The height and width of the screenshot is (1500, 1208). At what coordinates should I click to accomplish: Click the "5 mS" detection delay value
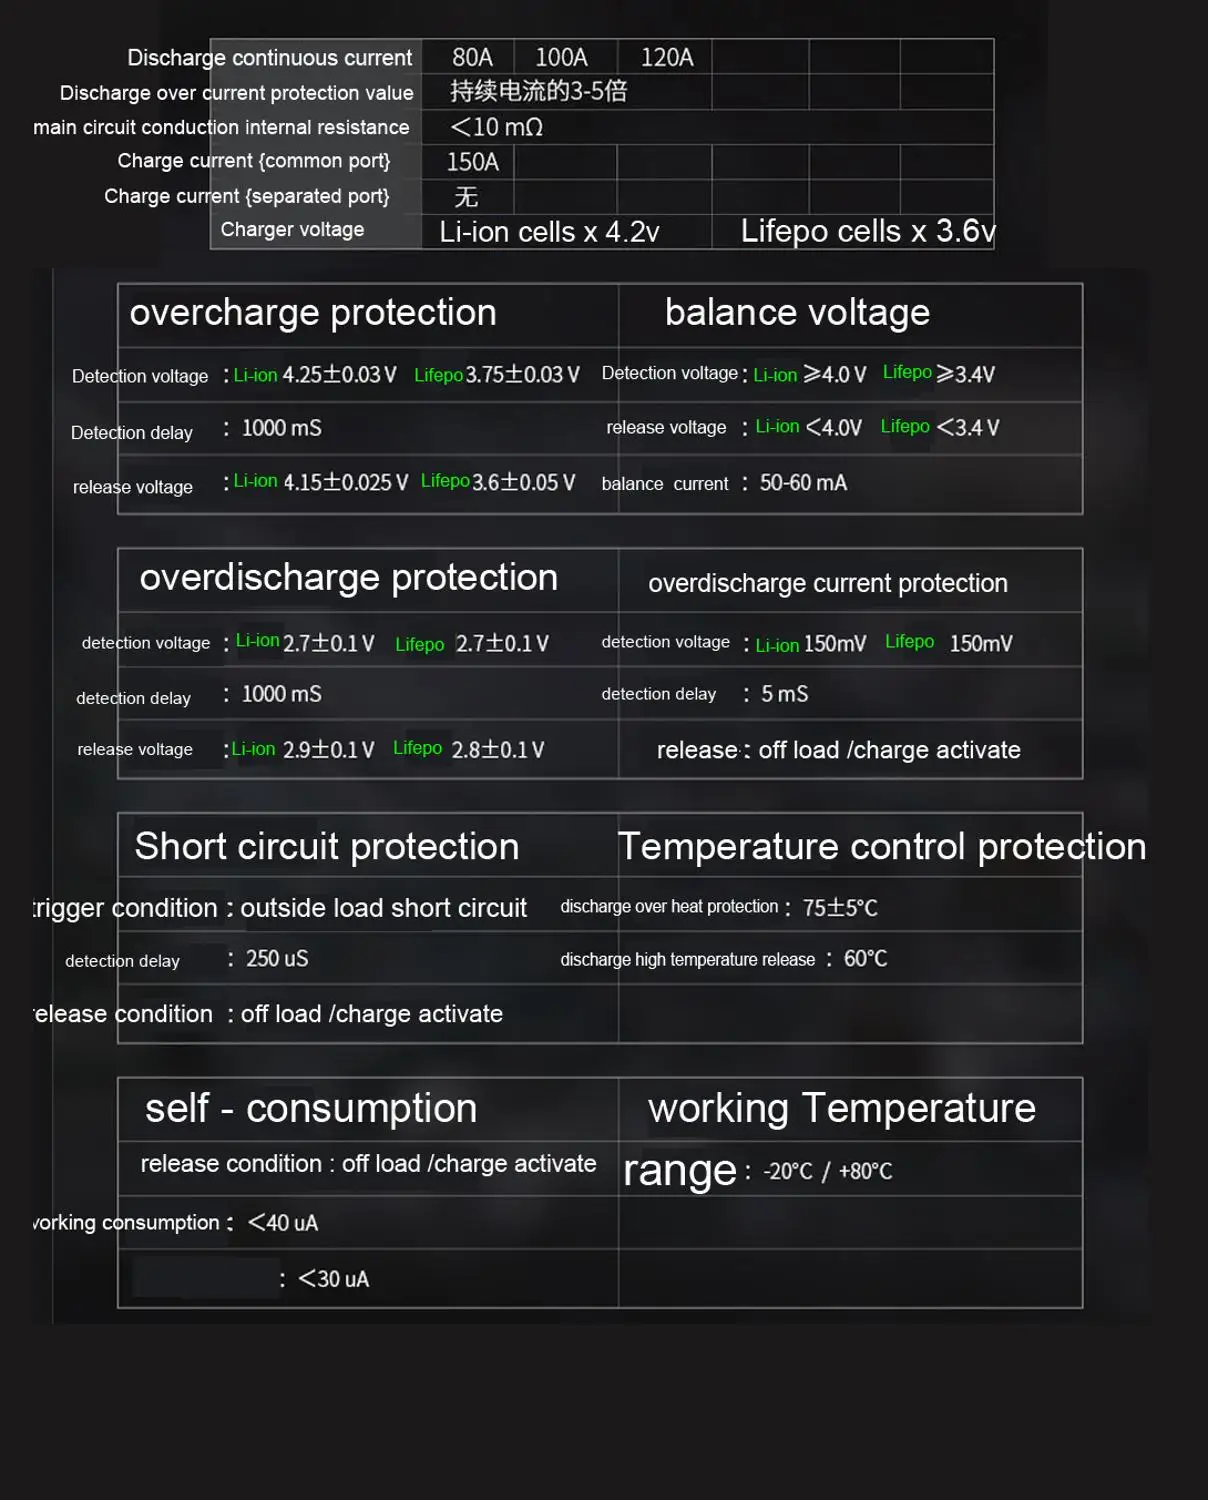pos(784,694)
